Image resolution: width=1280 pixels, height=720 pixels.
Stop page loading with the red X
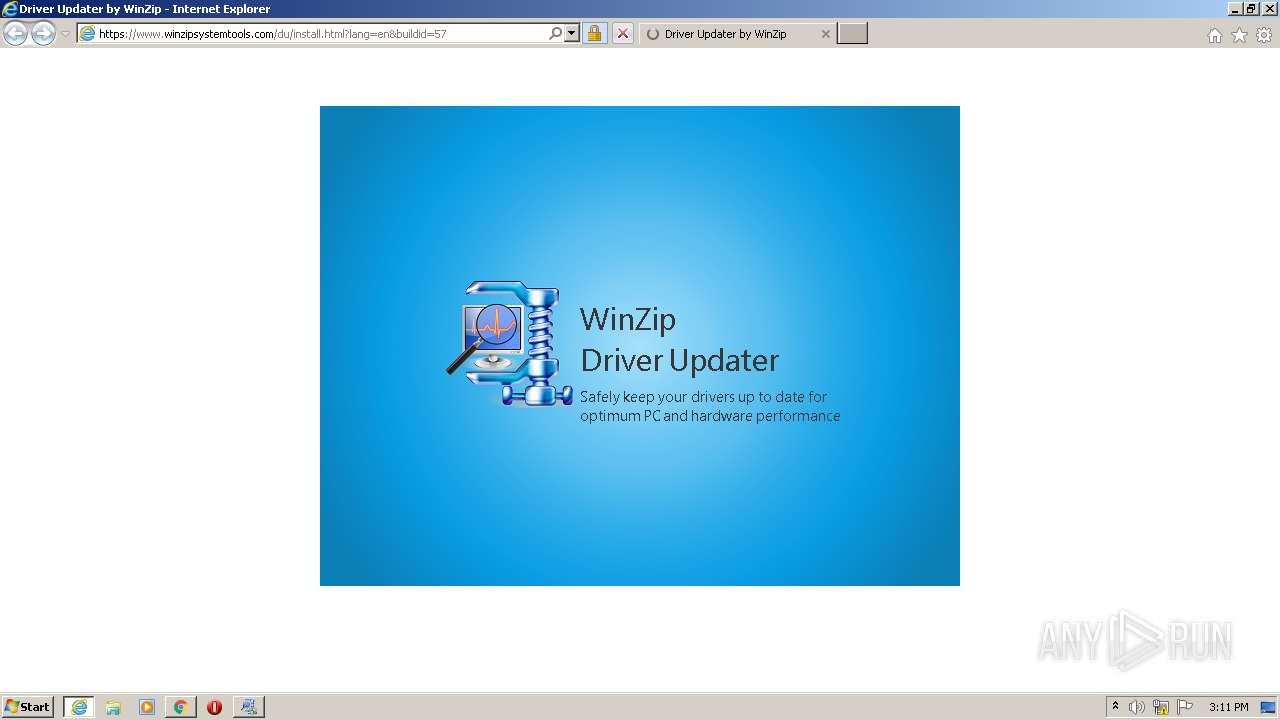click(x=622, y=34)
